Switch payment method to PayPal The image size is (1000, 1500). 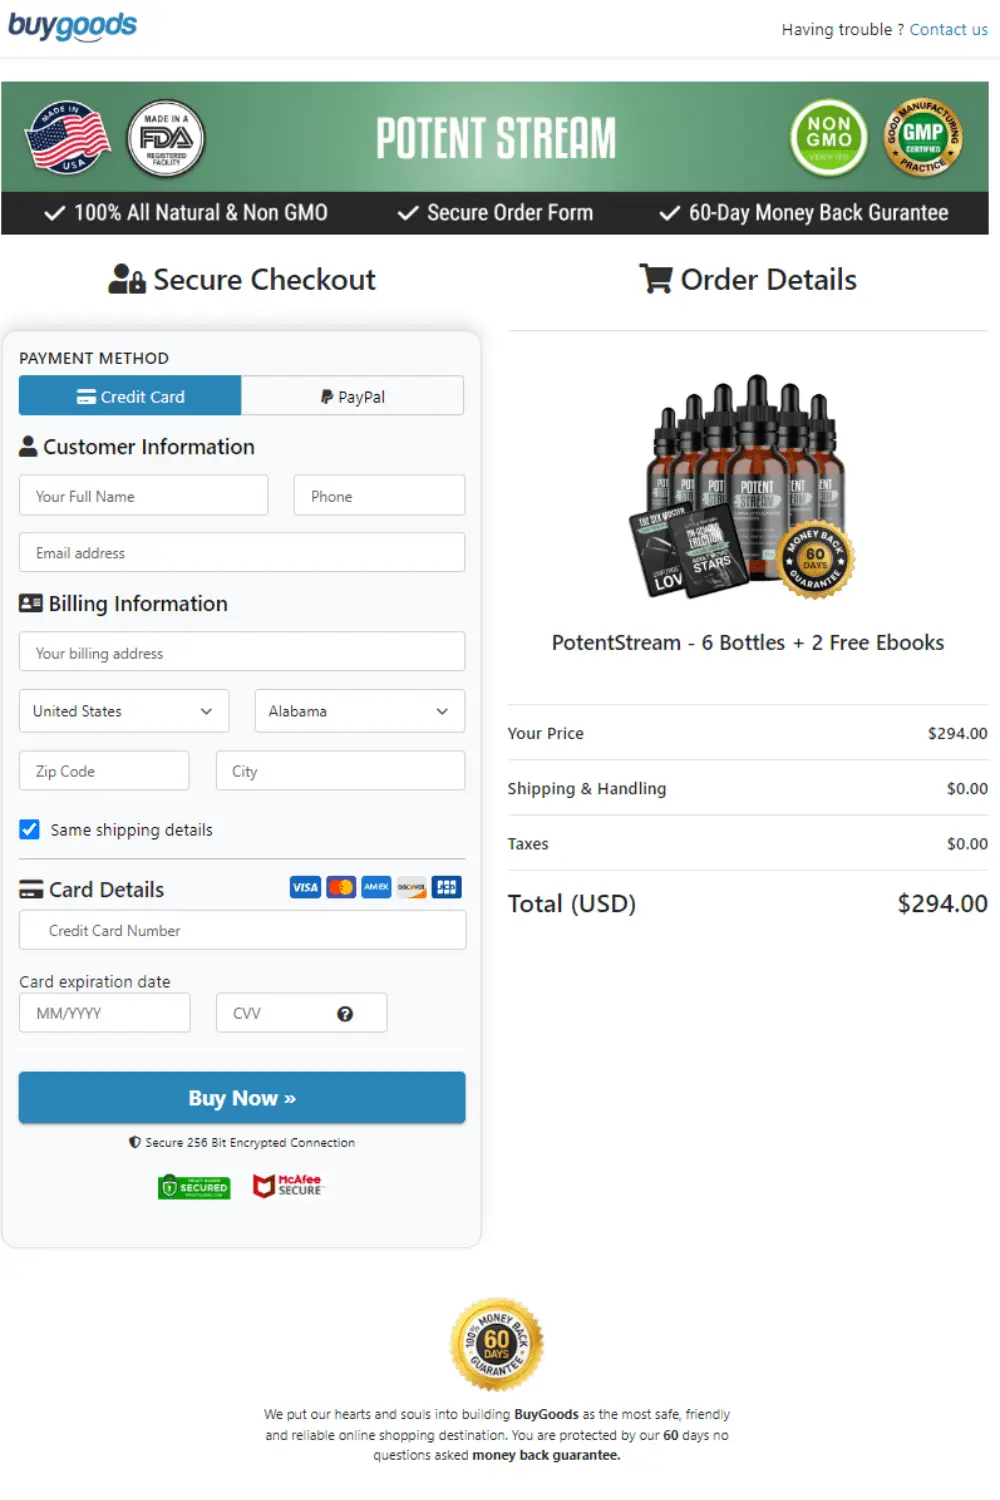point(352,396)
